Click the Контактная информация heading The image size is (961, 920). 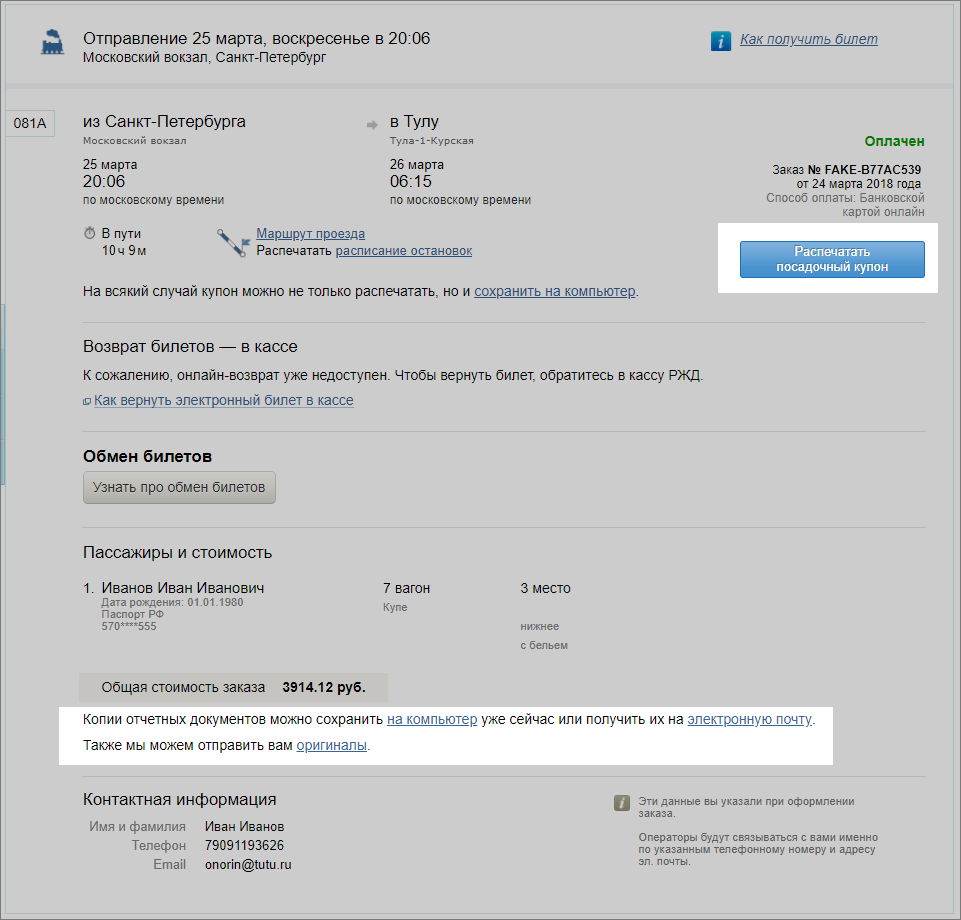click(x=180, y=800)
